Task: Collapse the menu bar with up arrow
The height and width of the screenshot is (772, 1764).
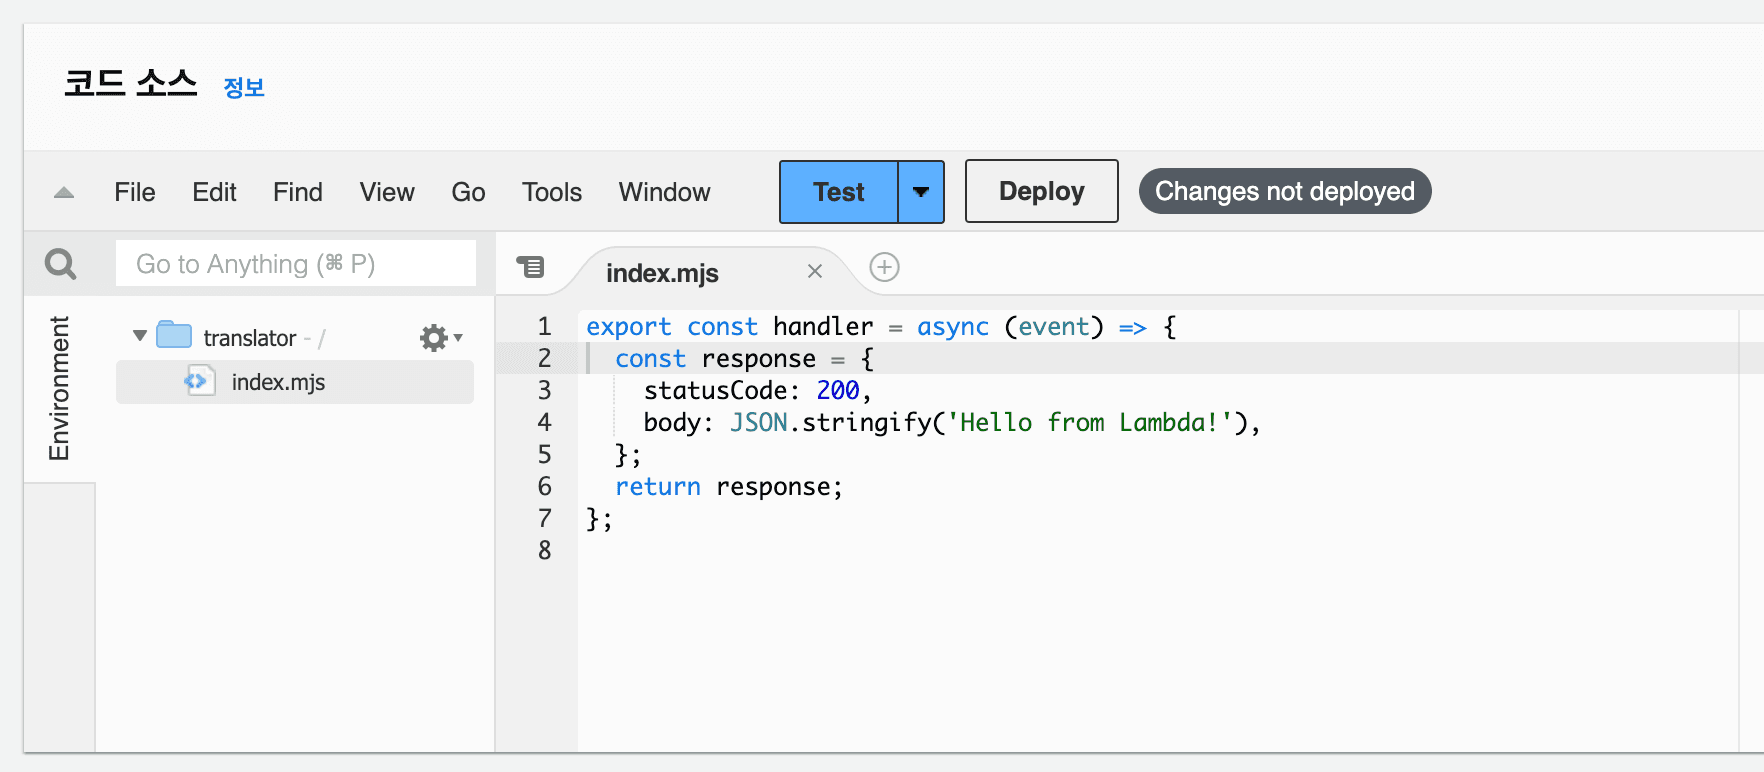Action: (64, 192)
